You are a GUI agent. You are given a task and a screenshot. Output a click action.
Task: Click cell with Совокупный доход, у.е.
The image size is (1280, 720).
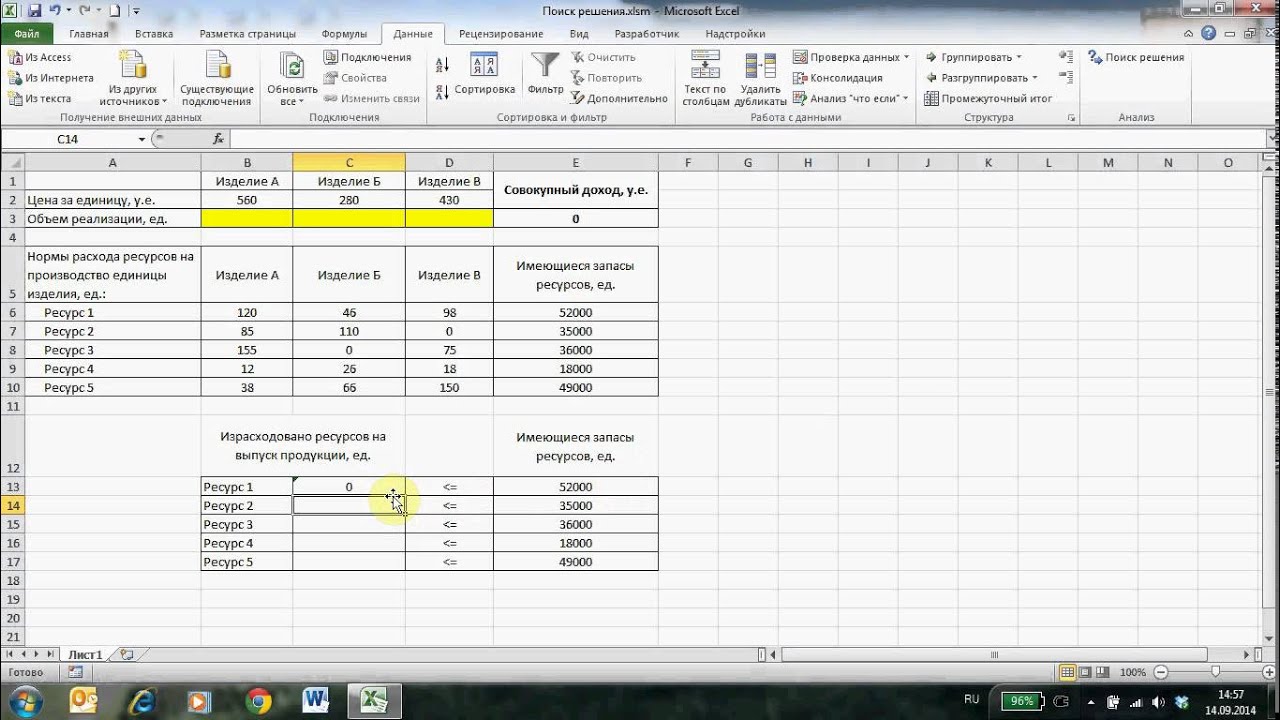point(576,190)
